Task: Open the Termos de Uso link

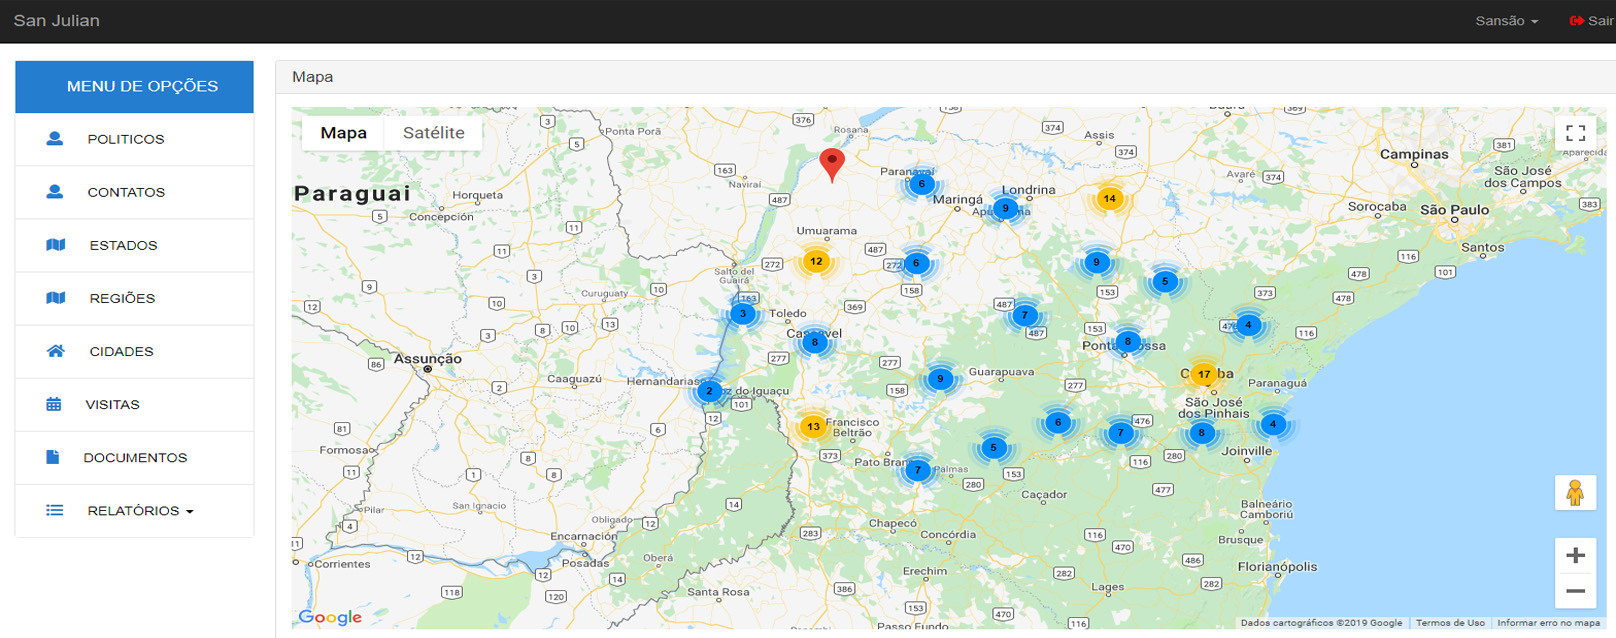Action: click(x=1449, y=623)
